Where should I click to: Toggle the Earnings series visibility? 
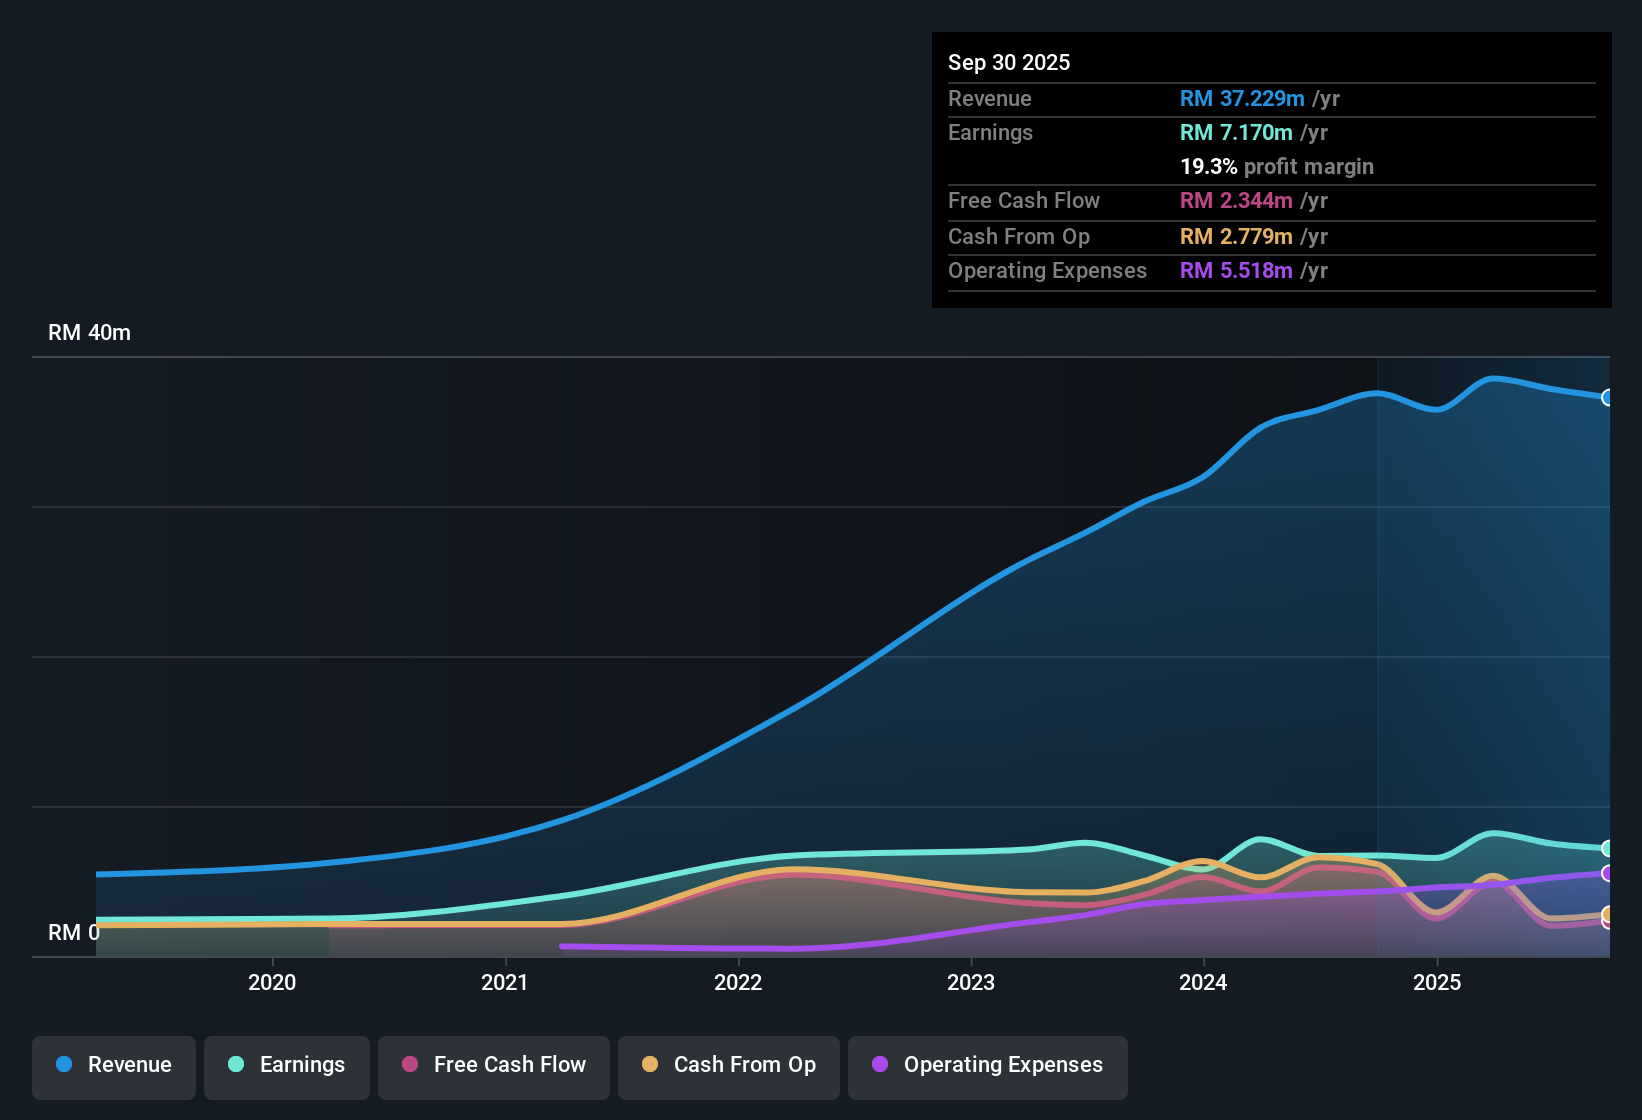(286, 1065)
